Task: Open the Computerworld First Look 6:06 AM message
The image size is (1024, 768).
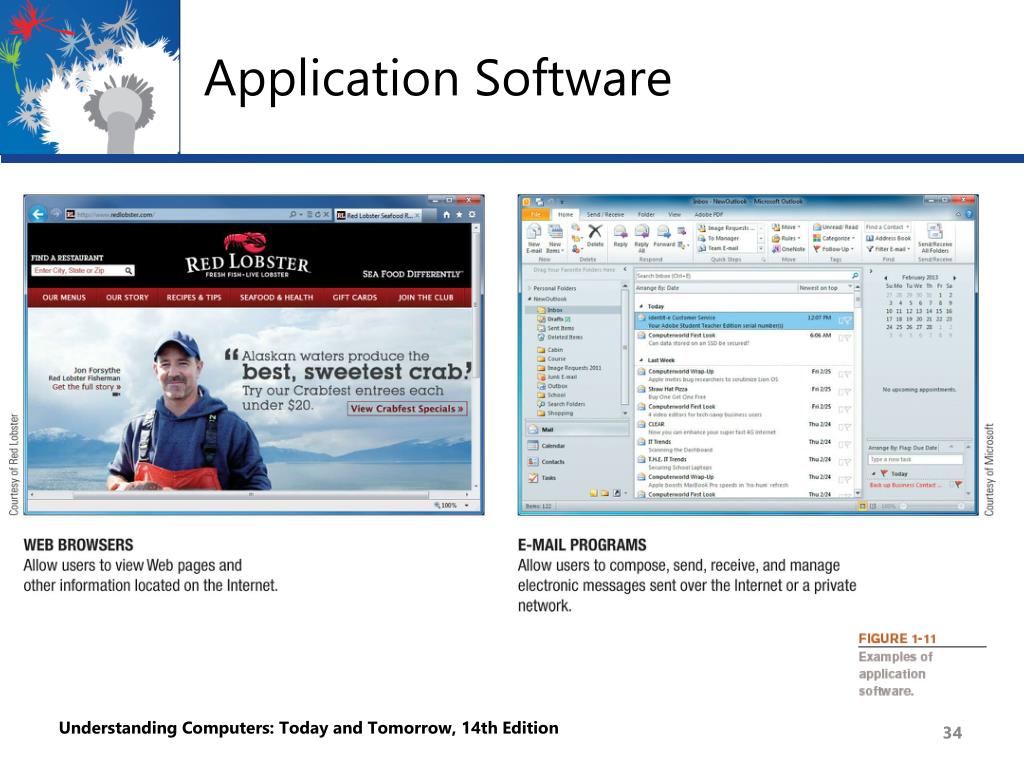Action: 744,339
